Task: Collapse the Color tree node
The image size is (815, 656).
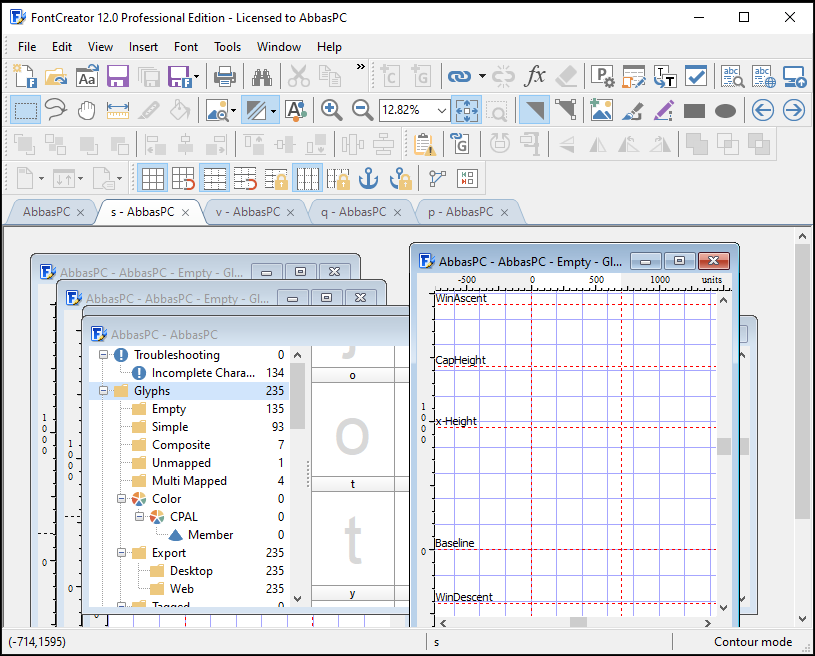Action: (x=121, y=498)
